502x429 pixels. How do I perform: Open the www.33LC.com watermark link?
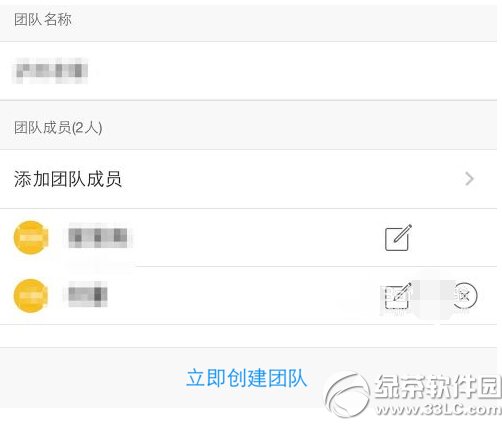[439, 409]
